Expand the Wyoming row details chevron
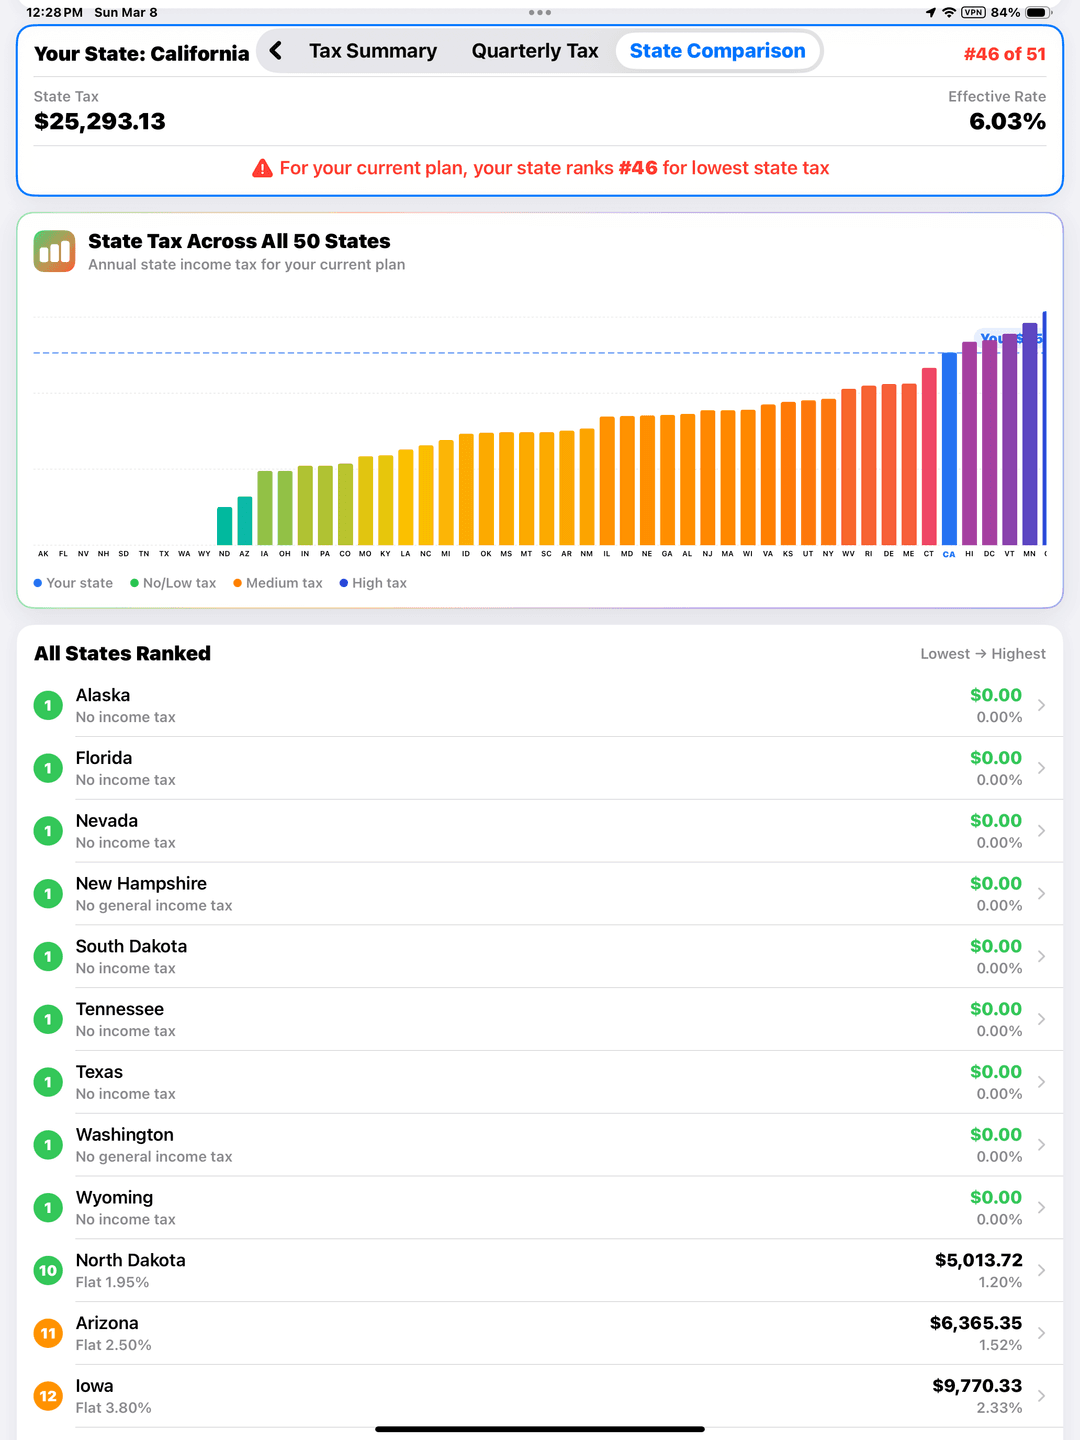 point(1040,1207)
